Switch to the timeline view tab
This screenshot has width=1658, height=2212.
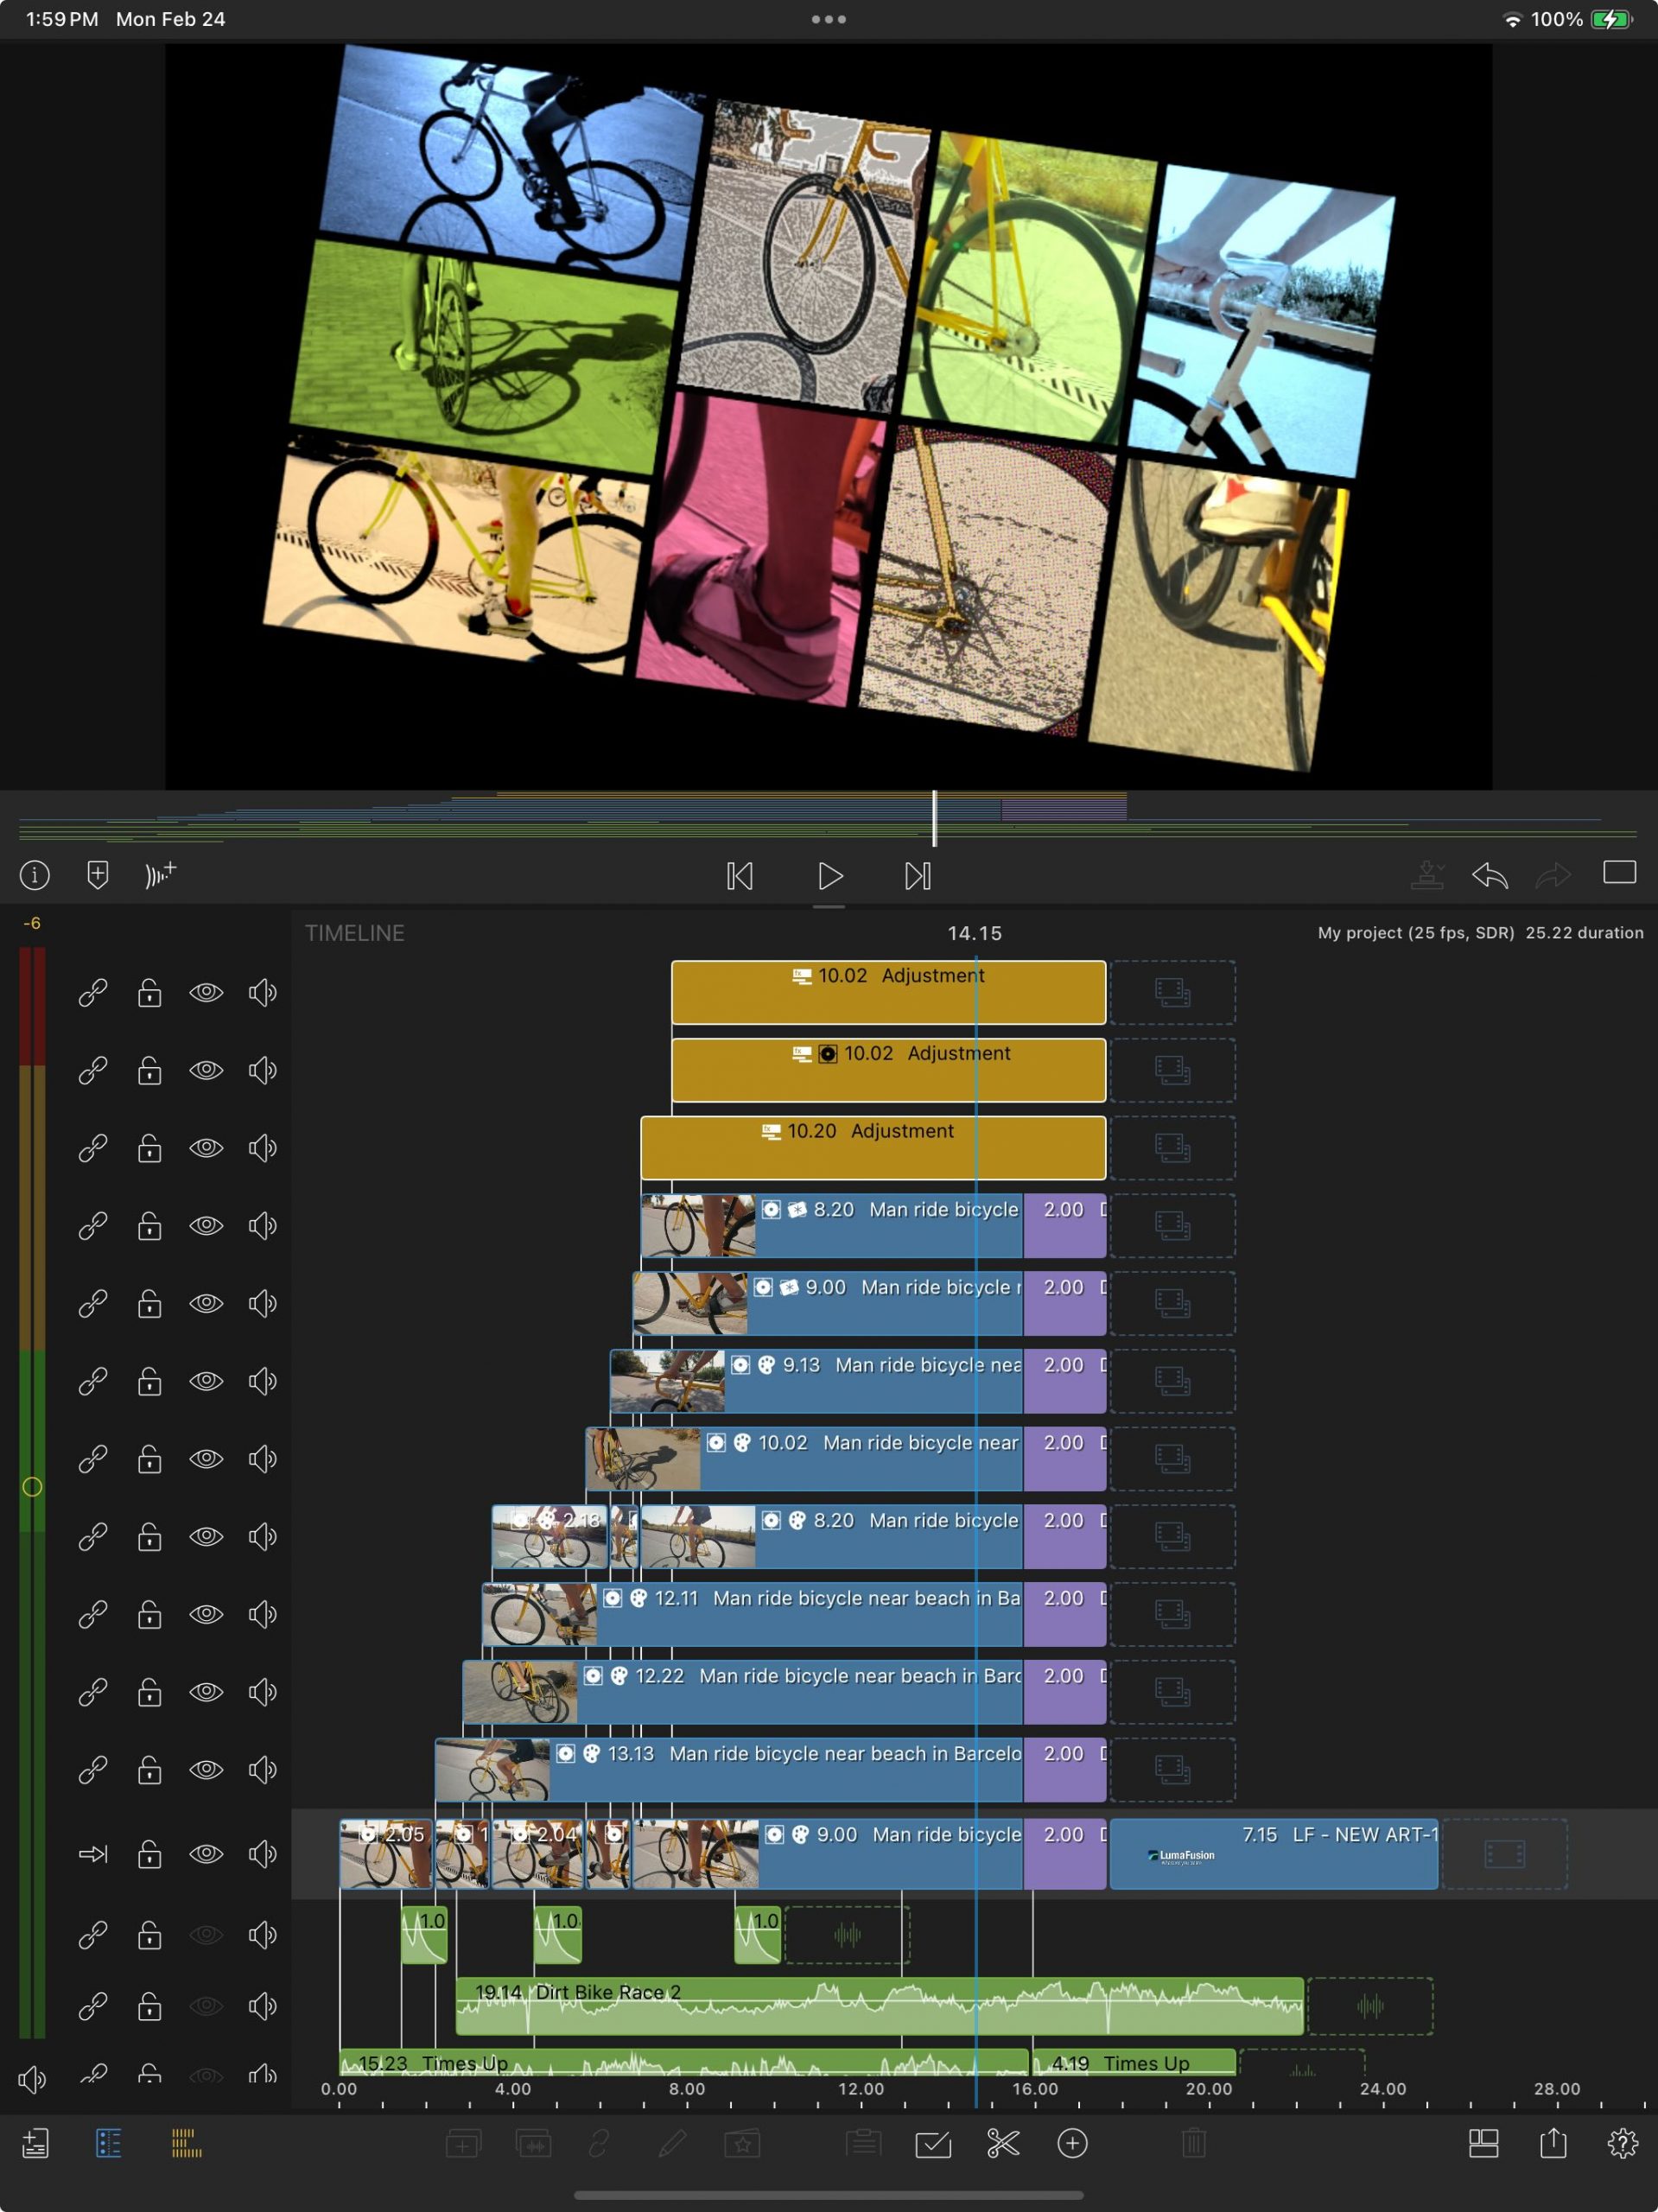point(186,2143)
